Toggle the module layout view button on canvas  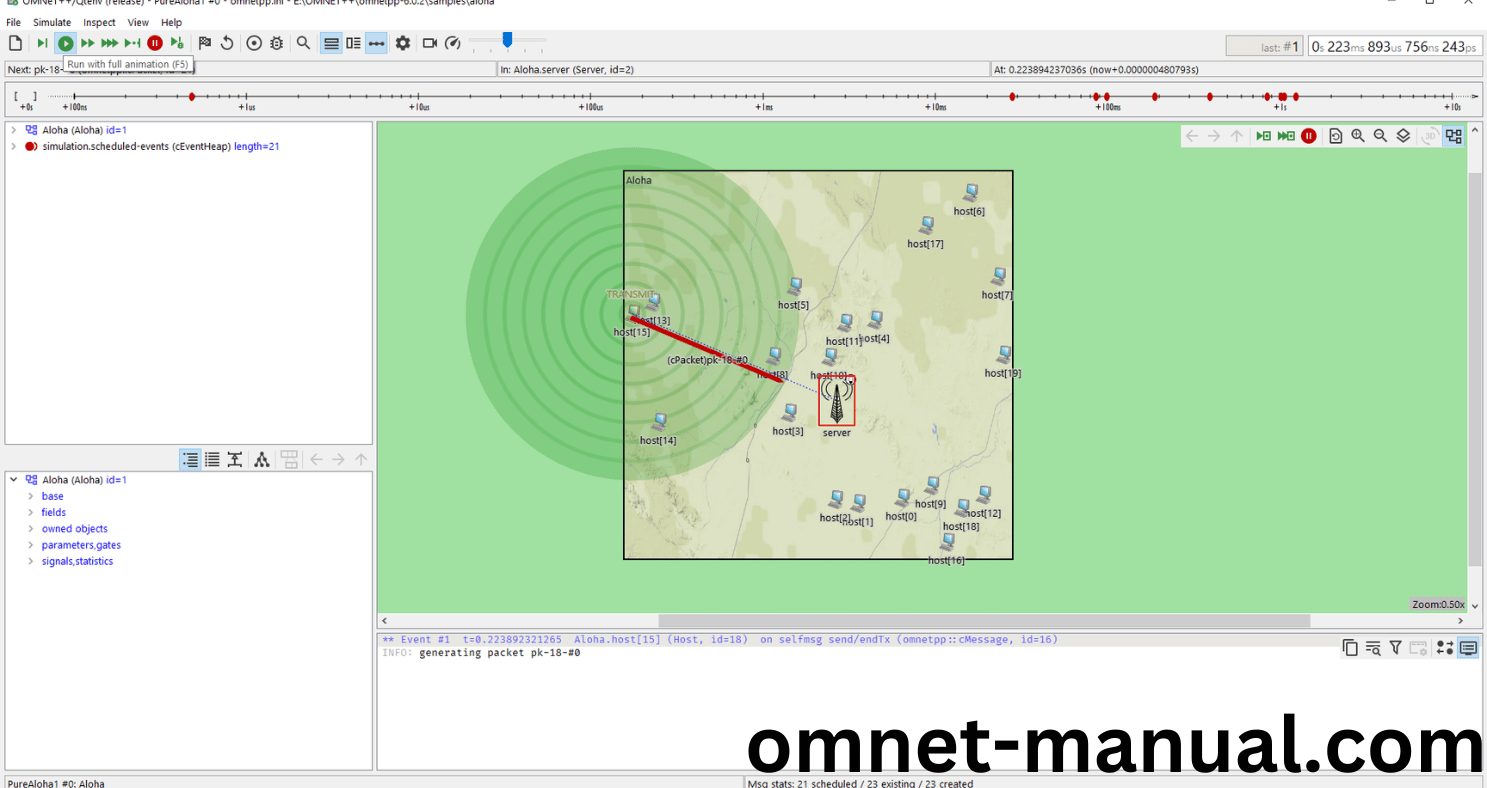pos(1453,136)
